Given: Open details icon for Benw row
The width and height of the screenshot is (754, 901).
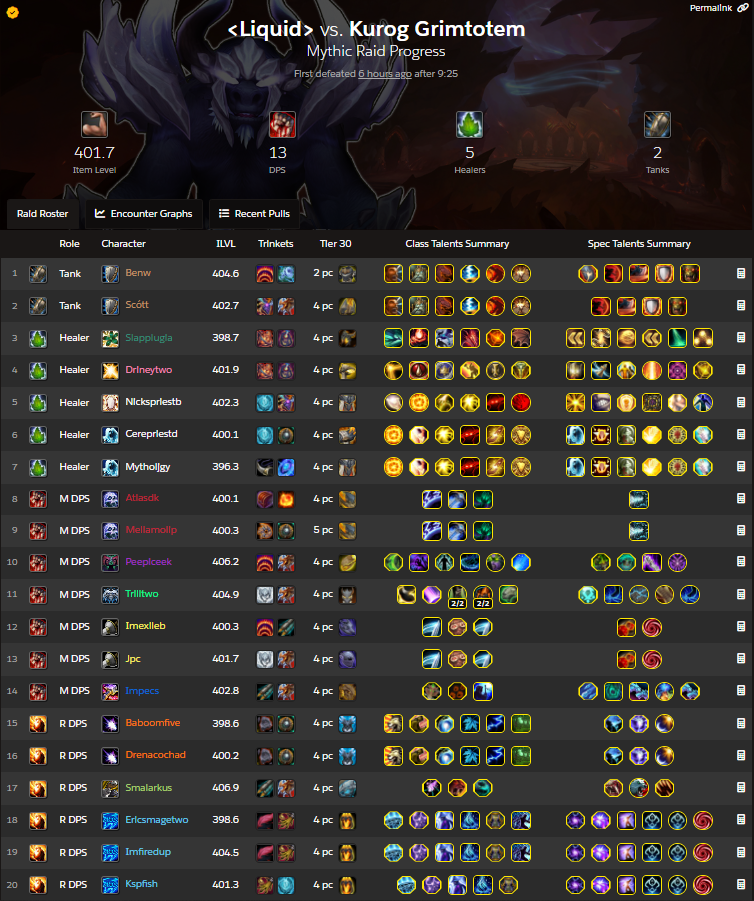Looking at the screenshot, I should pyautogui.click(x=741, y=274).
